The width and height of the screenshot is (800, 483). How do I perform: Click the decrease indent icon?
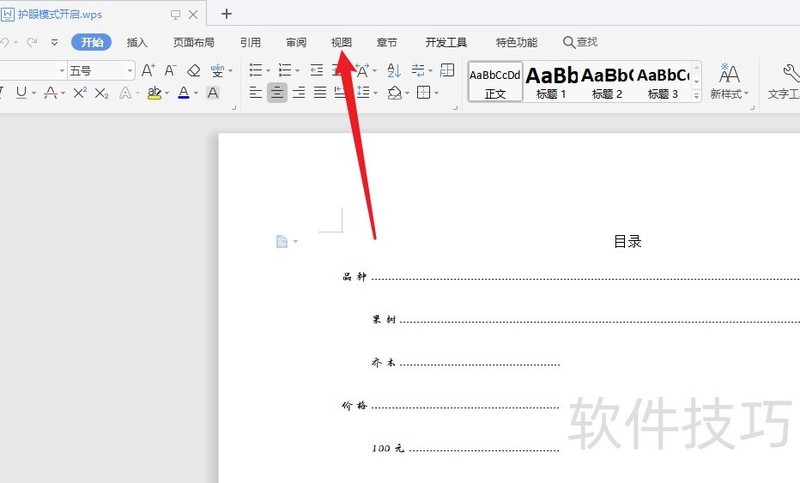pos(317,70)
